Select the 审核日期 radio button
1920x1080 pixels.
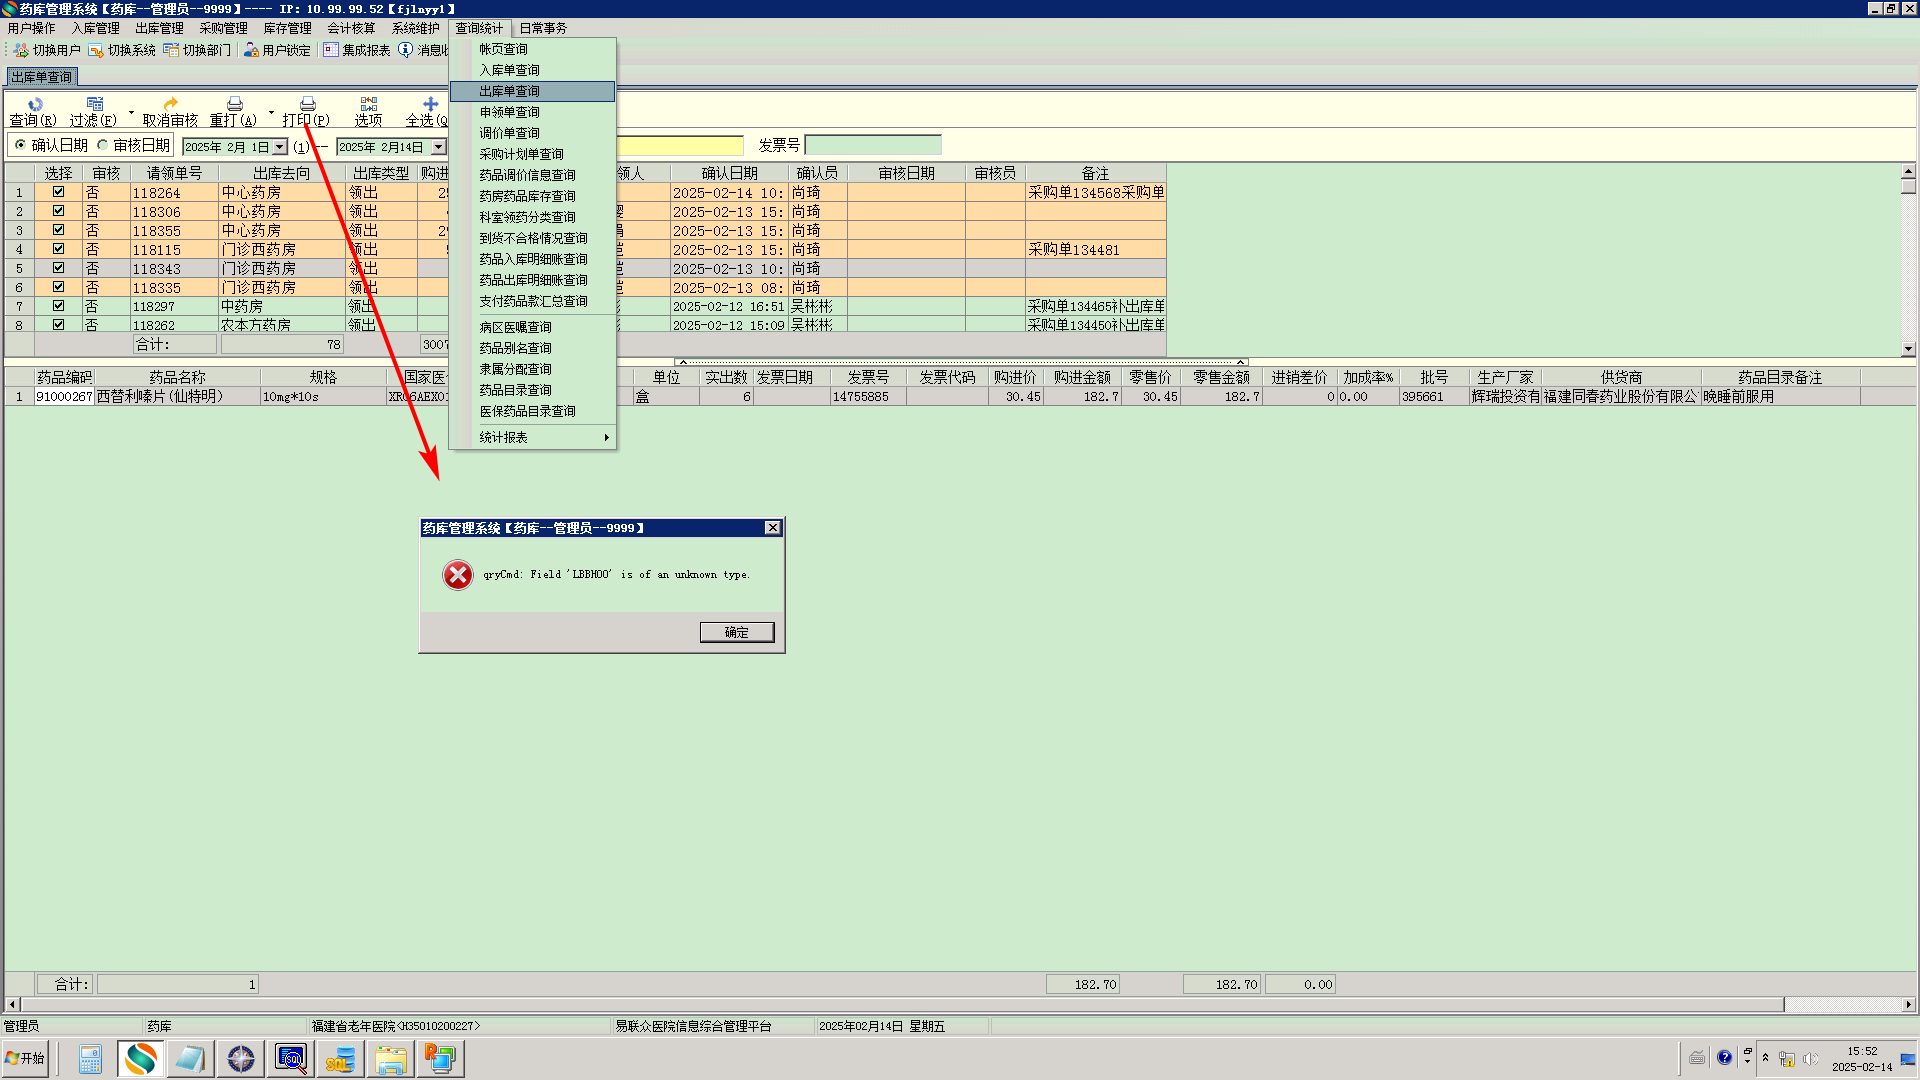click(x=103, y=145)
